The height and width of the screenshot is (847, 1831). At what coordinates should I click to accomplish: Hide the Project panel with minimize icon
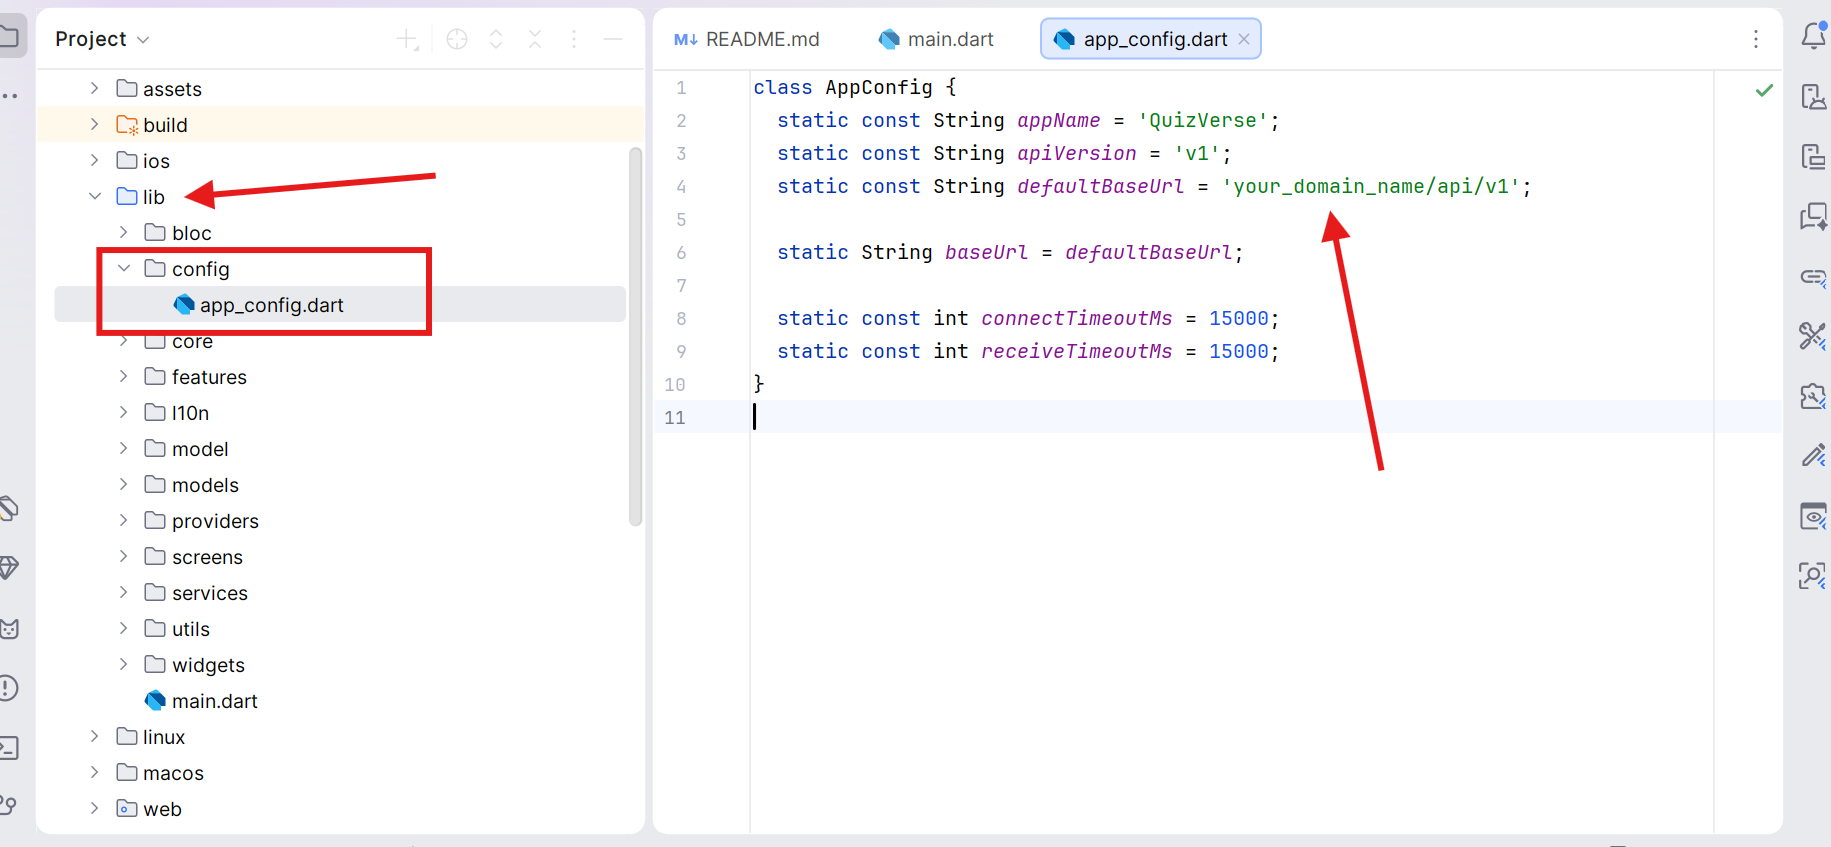click(613, 39)
